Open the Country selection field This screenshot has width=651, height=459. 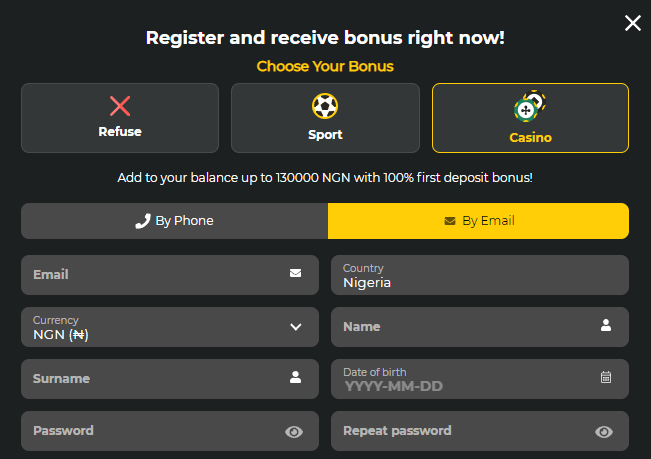[x=479, y=275]
